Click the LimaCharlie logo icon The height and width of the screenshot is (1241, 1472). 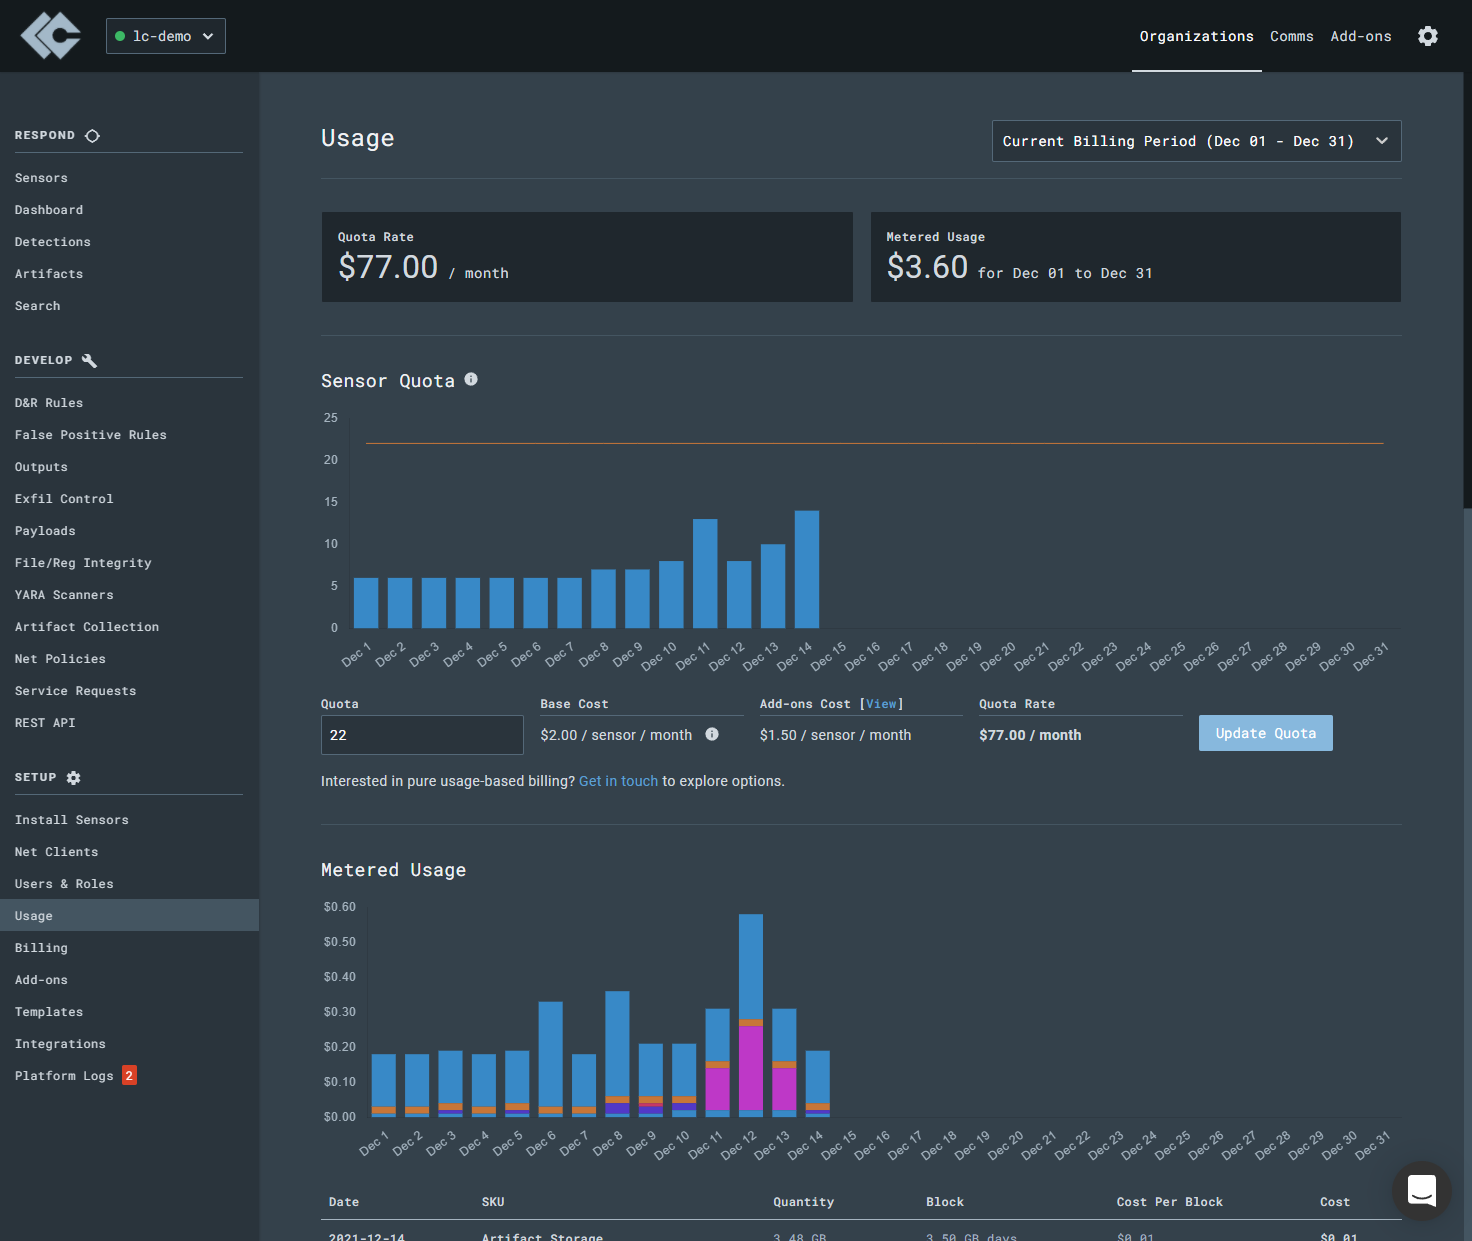(x=51, y=36)
